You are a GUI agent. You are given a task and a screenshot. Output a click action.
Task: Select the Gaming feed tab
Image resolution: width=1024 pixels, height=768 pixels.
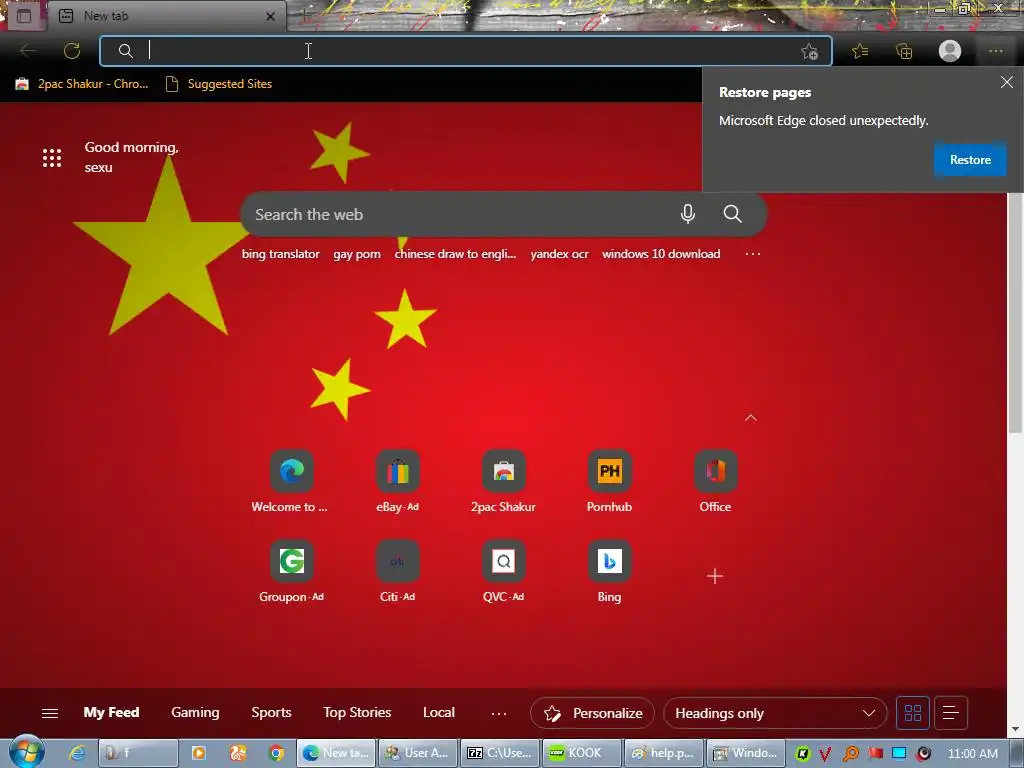195,712
